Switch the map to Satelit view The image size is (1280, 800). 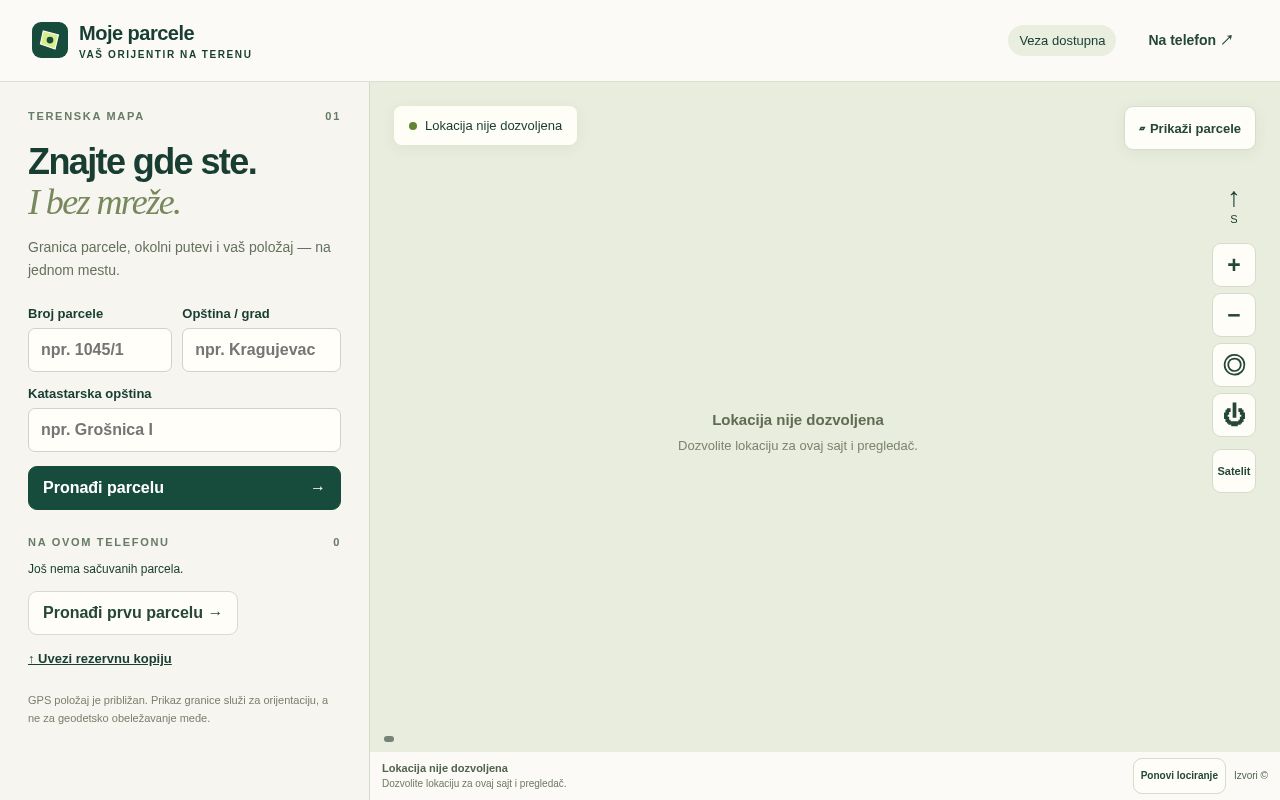pos(1234,471)
